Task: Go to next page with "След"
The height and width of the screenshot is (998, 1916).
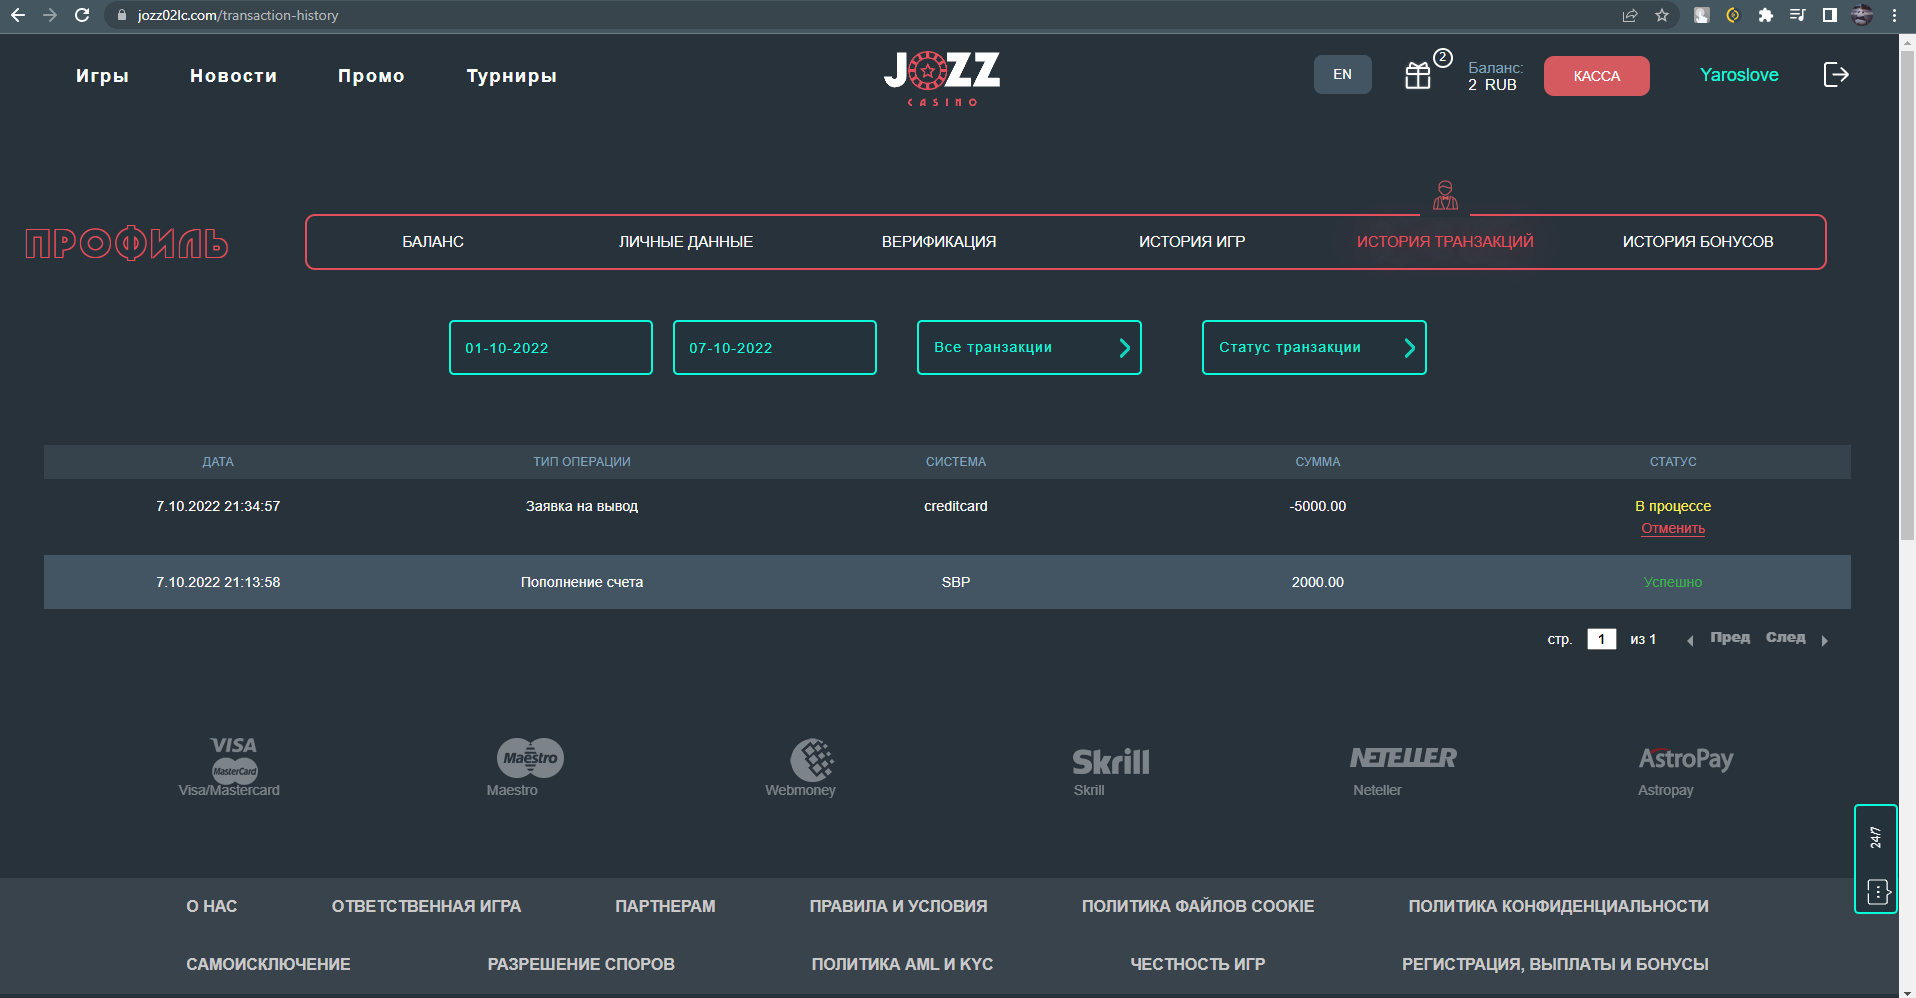Action: point(1786,638)
